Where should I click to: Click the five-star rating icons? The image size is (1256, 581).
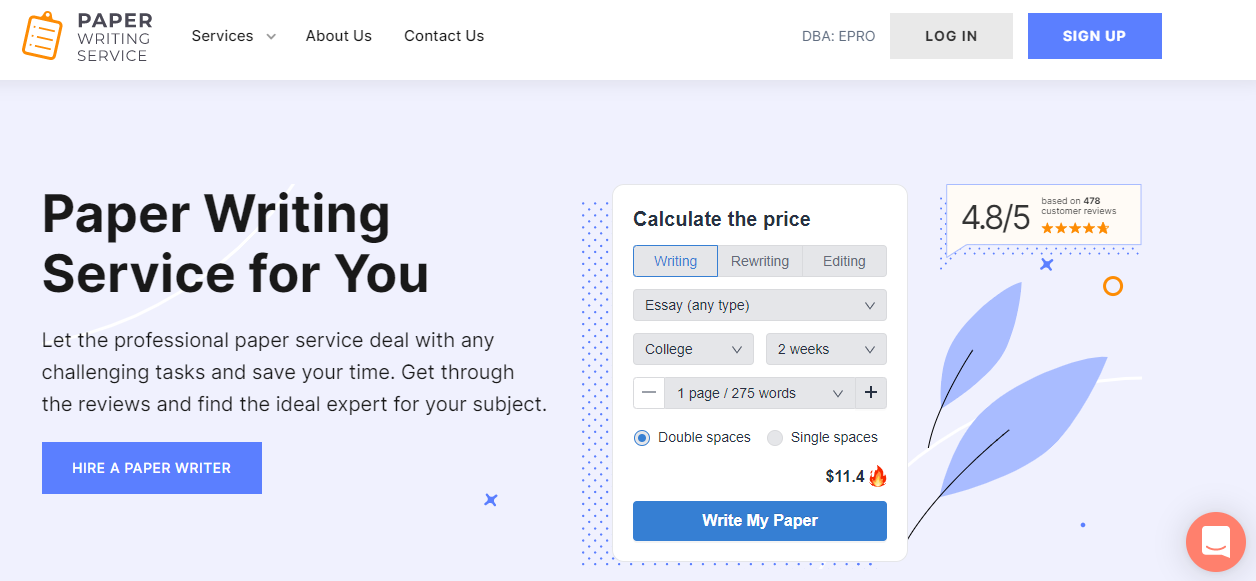pos(1075,228)
